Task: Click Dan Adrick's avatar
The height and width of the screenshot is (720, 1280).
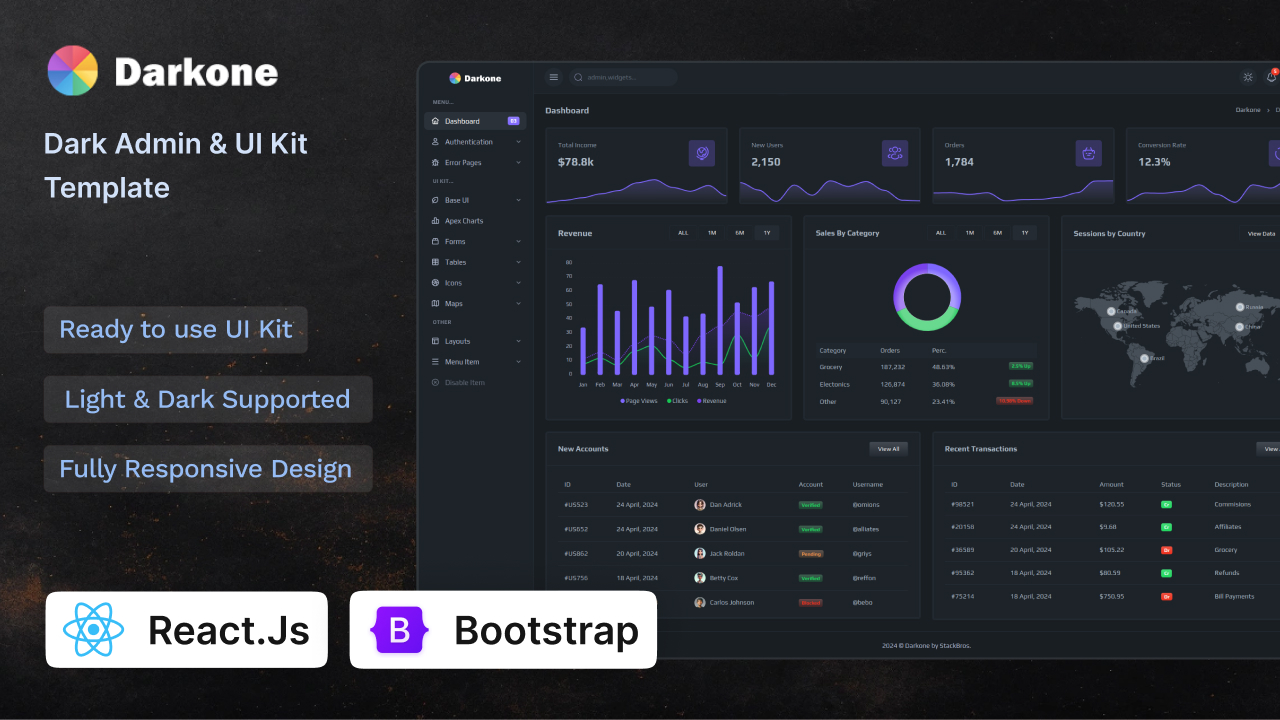Action: click(x=700, y=505)
